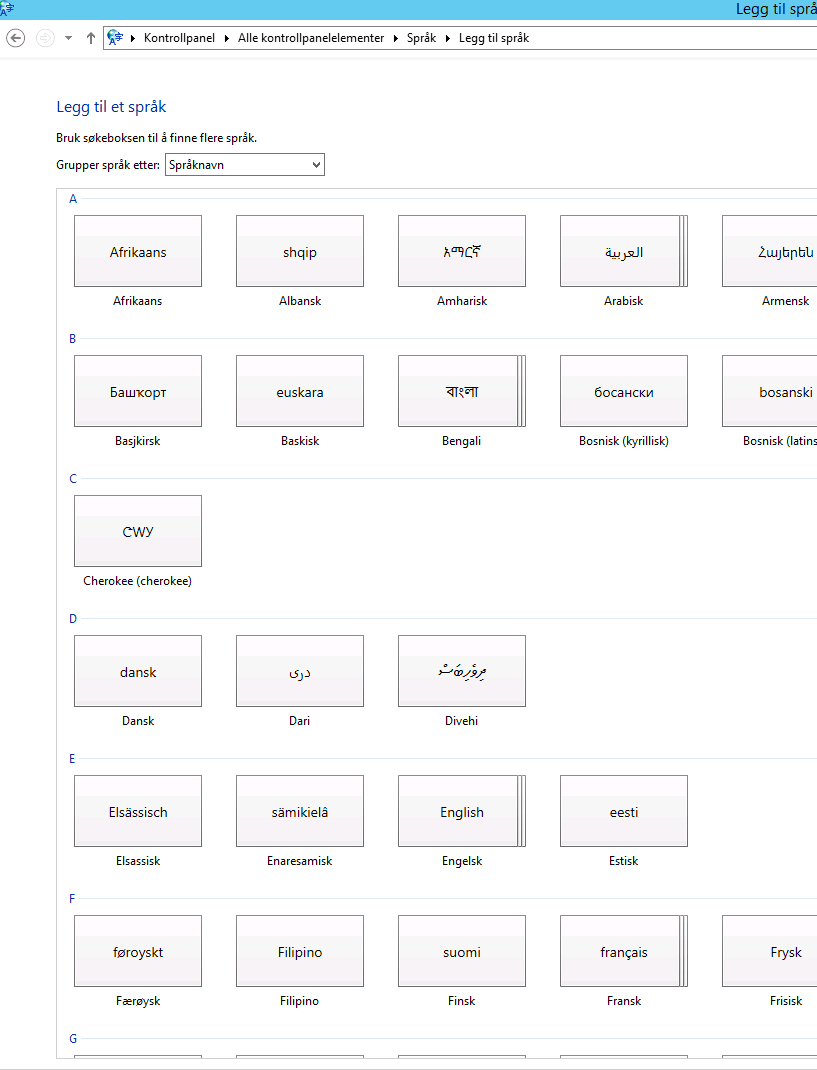Select the Albansk (shqip) tile
817x1070 pixels.
tap(300, 251)
